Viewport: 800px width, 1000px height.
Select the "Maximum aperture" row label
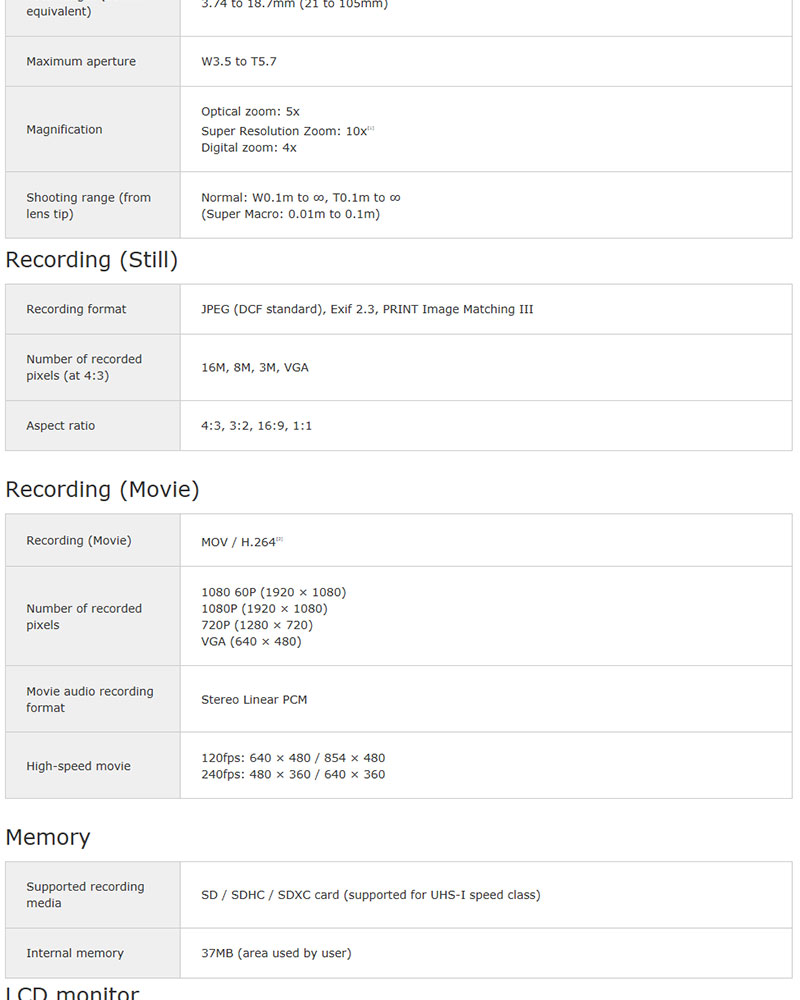click(x=81, y=62)
